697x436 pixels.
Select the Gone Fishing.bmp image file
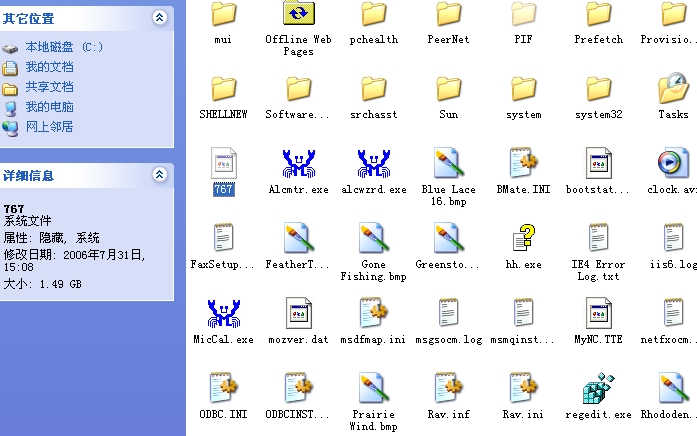point(373,239)
